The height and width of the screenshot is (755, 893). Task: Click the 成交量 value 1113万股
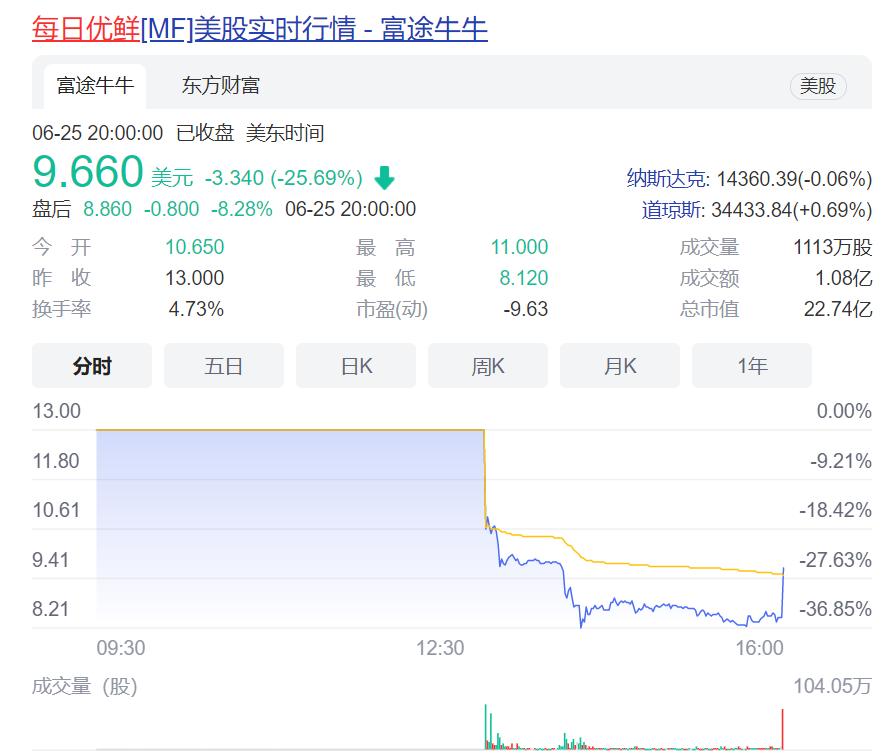(833, 247)
